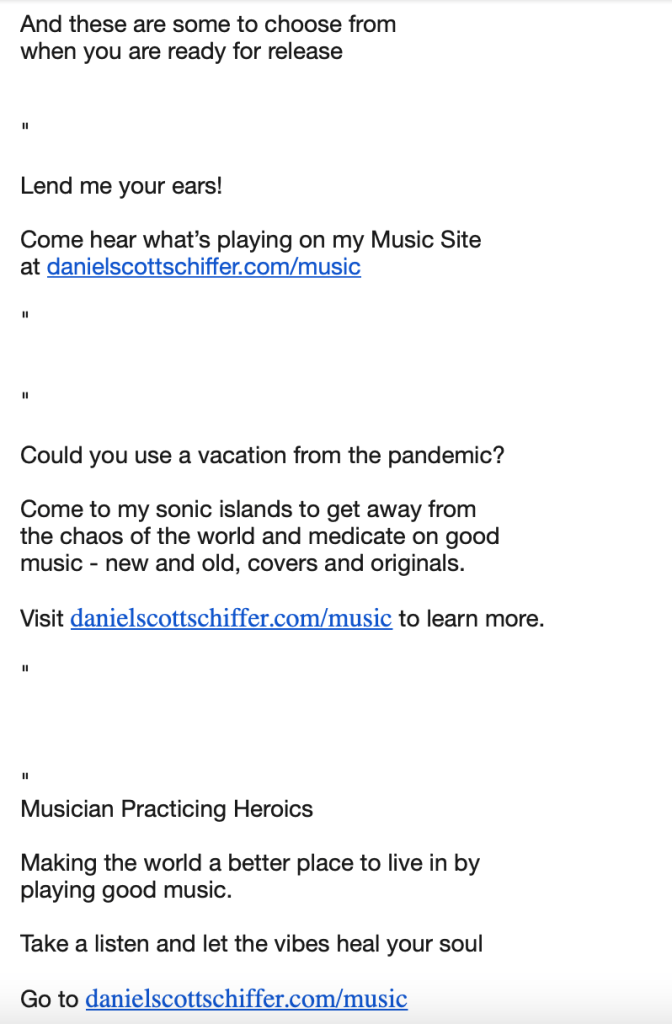
Task: Click 'Come hear what's playing on my Music Site'
Action: point(250,240)
